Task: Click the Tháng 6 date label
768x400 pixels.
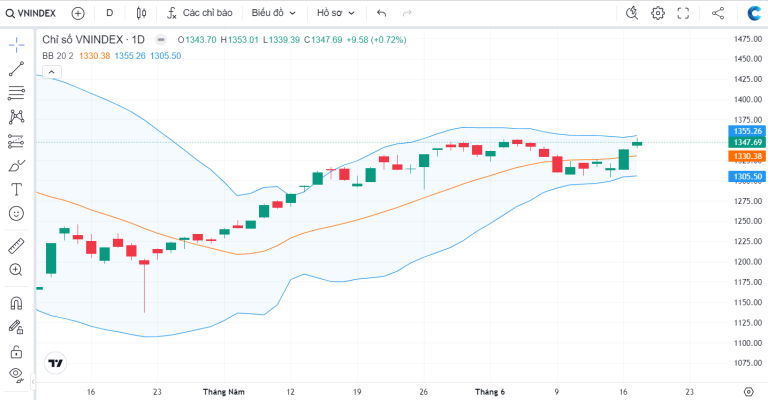Action: (x=490, y=392)
